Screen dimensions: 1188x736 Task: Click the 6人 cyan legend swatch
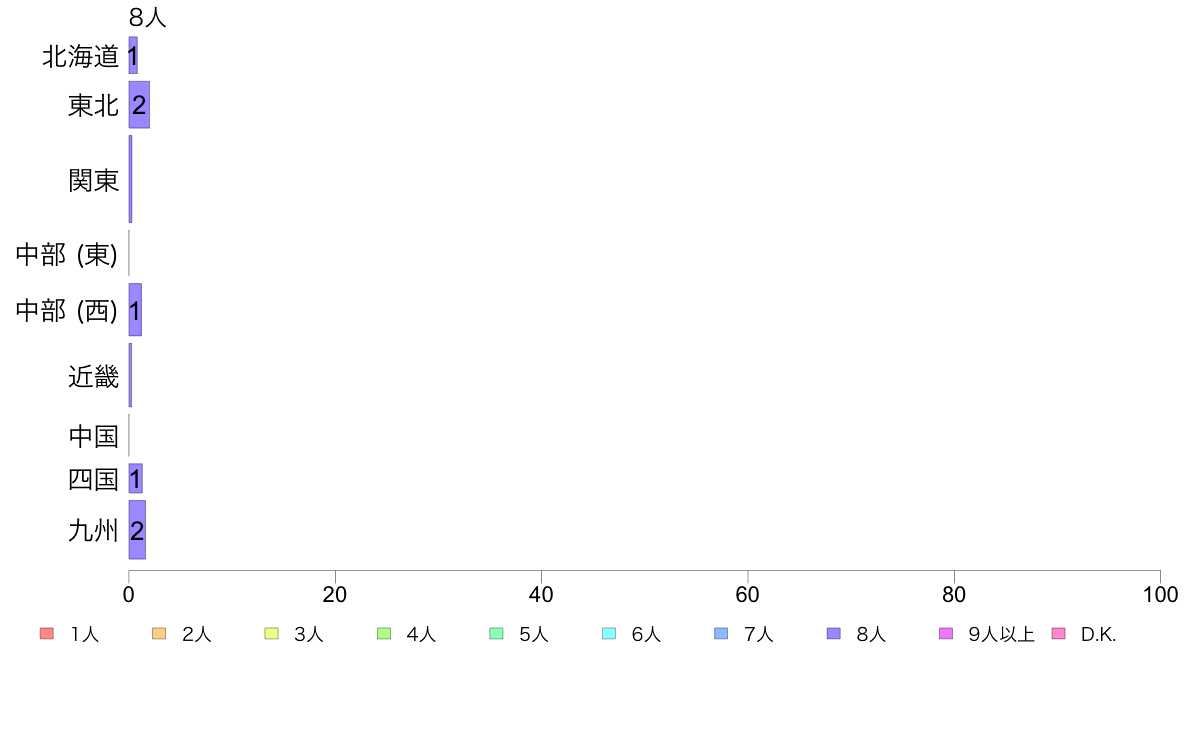click(x=608, y=634)
